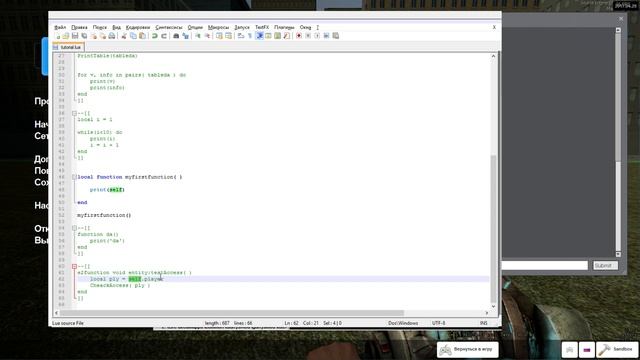Click the language flag button near Sandbox
The image size is (640, 360).
point(587,350)
